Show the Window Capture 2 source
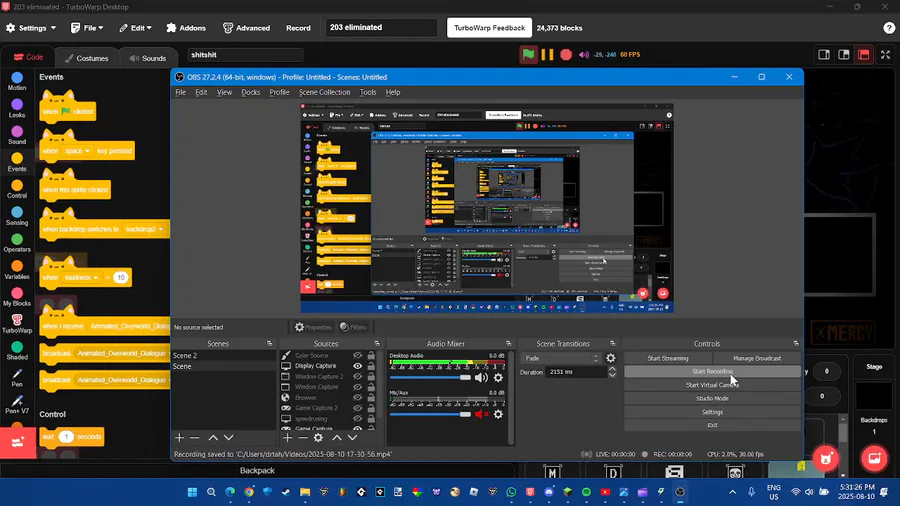Viewport: 900px width, 506px height. click(x=358, y=376)
